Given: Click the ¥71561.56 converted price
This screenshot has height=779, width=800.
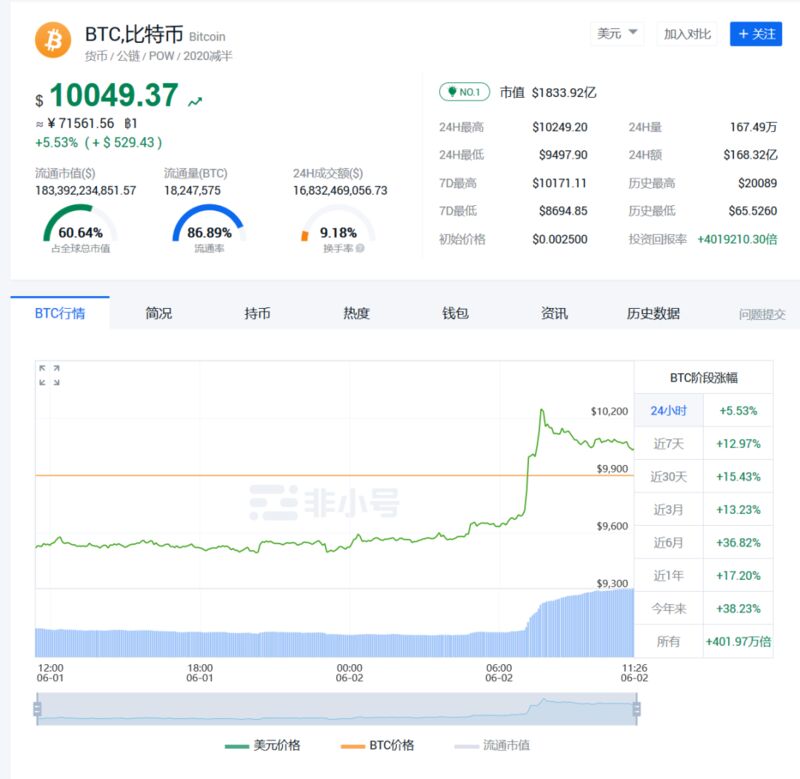Looking at the screenshot, I should click(x=81, y=123).
